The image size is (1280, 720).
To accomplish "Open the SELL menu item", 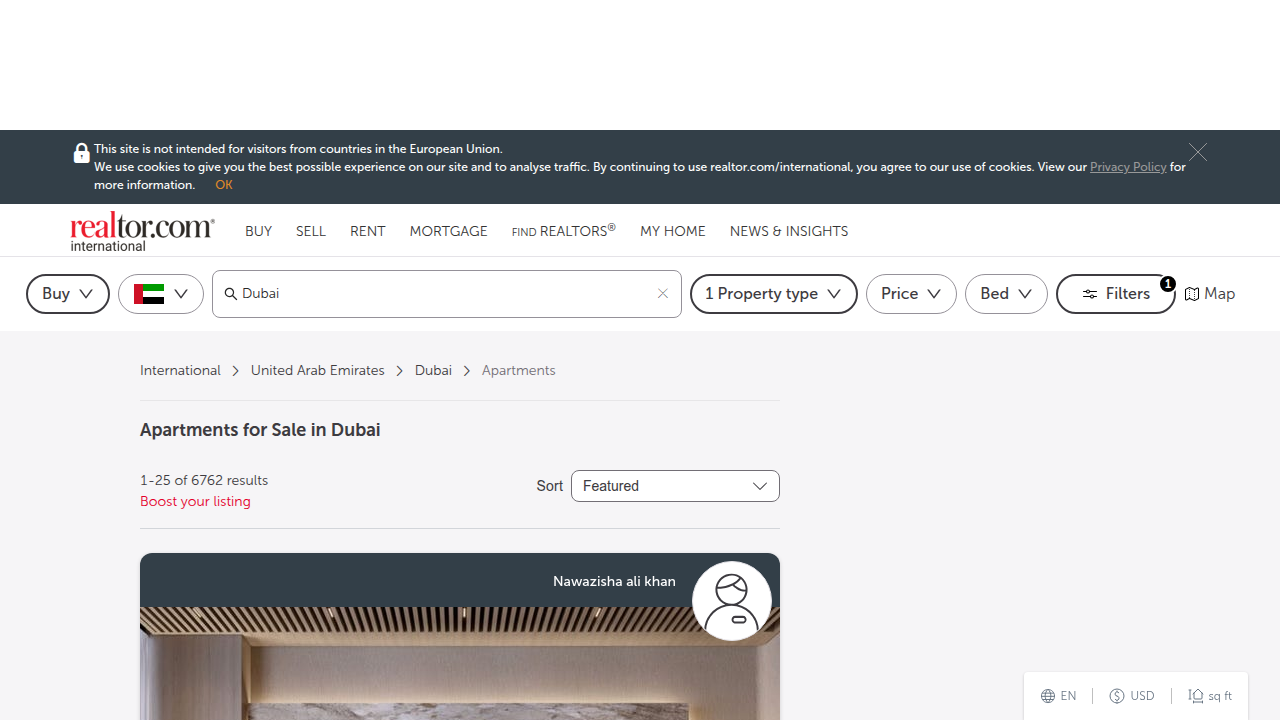I will tap(311, 231).
